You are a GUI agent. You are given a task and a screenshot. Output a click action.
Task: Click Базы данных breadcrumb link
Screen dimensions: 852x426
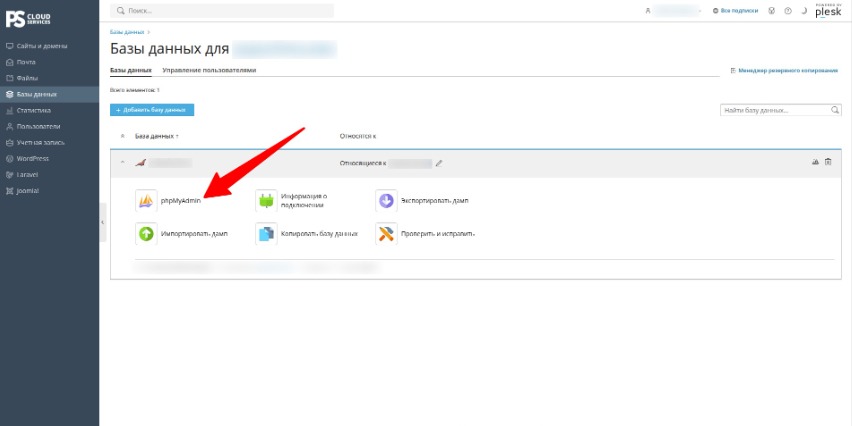[x=127, y=32]
